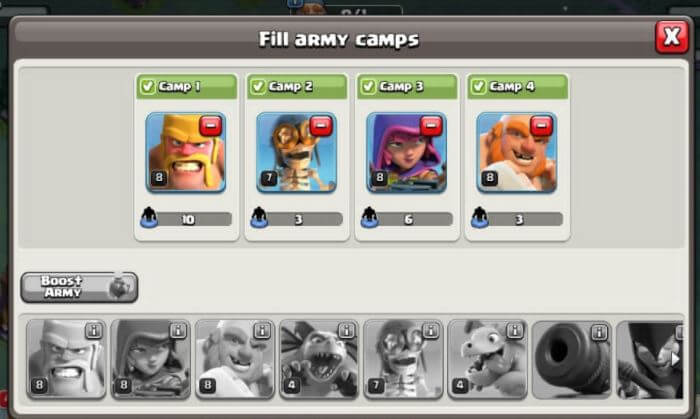Disable the Camp 4 checkbox
Image resolution: width=700 pixels, height=419 pixels.
click(479, 86)
